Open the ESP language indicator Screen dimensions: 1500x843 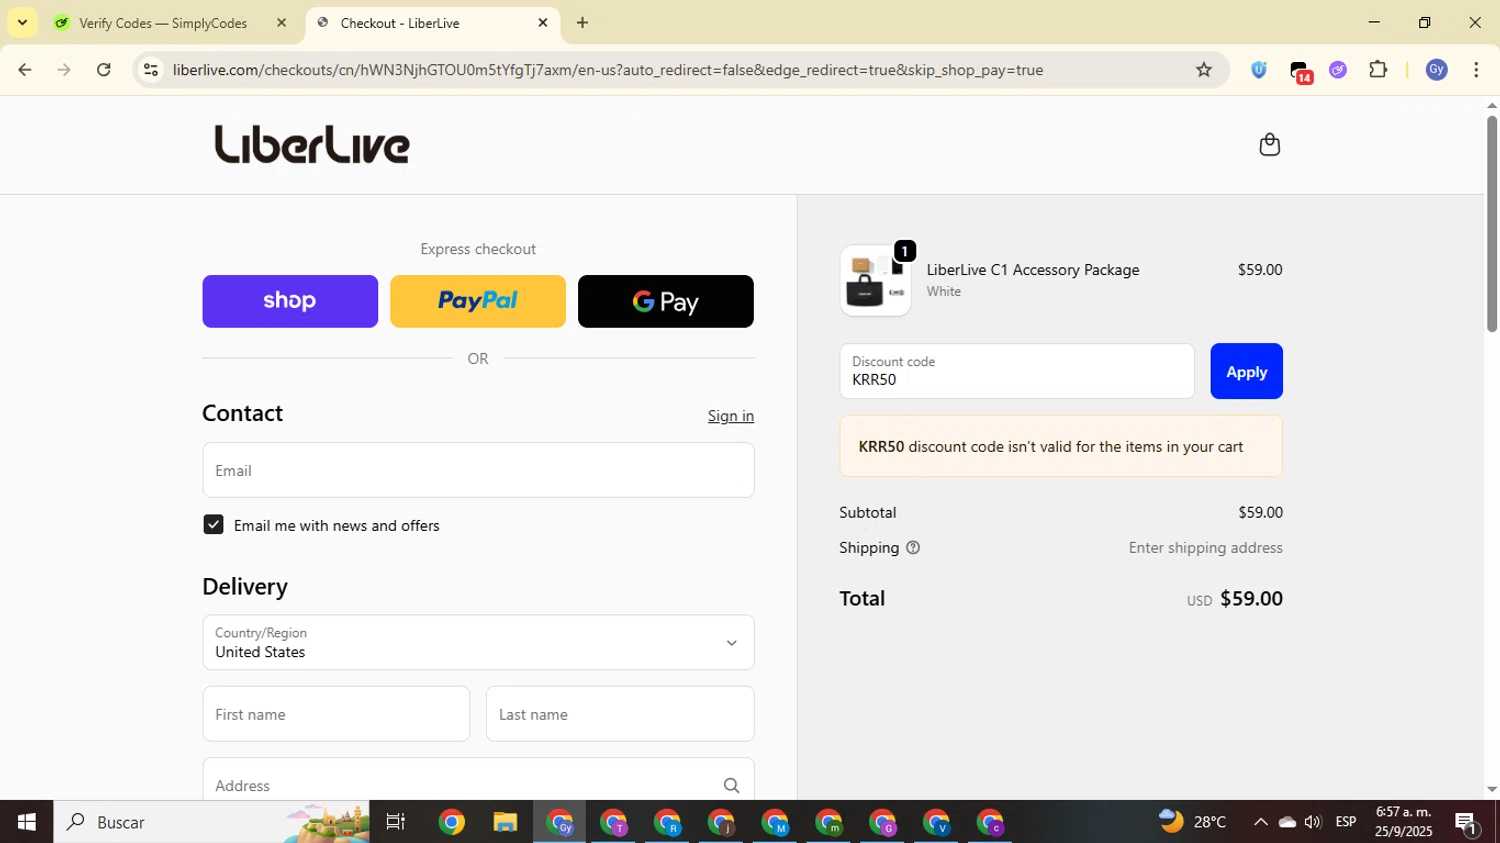pos(1346,822)
